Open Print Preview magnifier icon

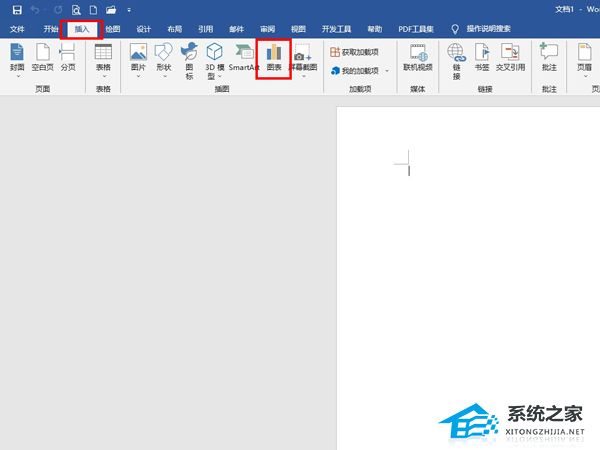click(76, 10)
